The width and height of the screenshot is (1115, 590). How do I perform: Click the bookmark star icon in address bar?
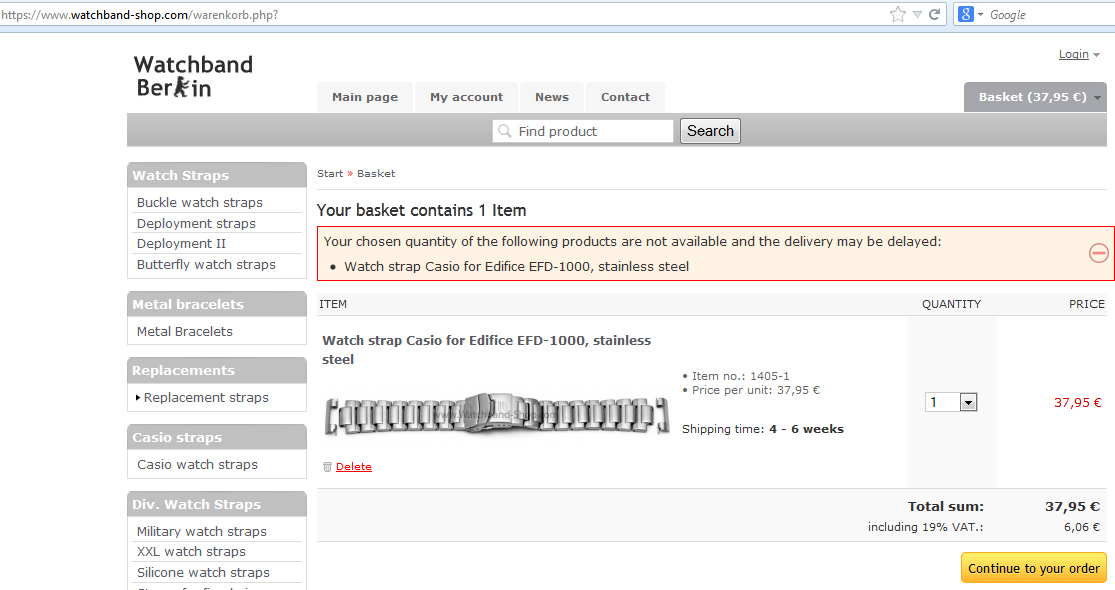(897, 15)
